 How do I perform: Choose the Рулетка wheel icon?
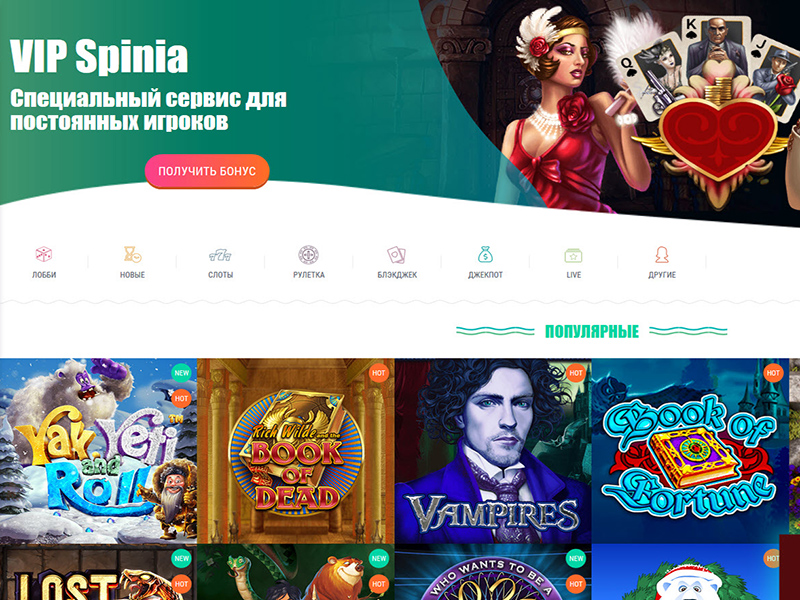(309, 255)
